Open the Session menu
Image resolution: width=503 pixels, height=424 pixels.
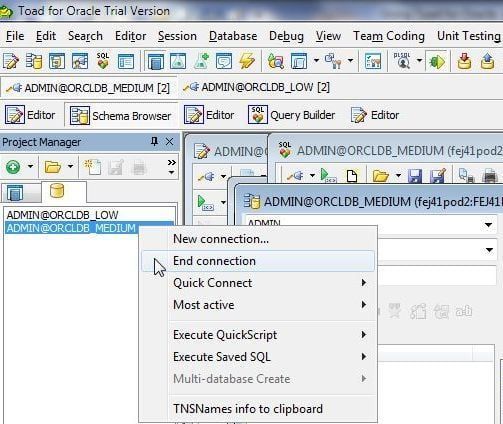177,36
